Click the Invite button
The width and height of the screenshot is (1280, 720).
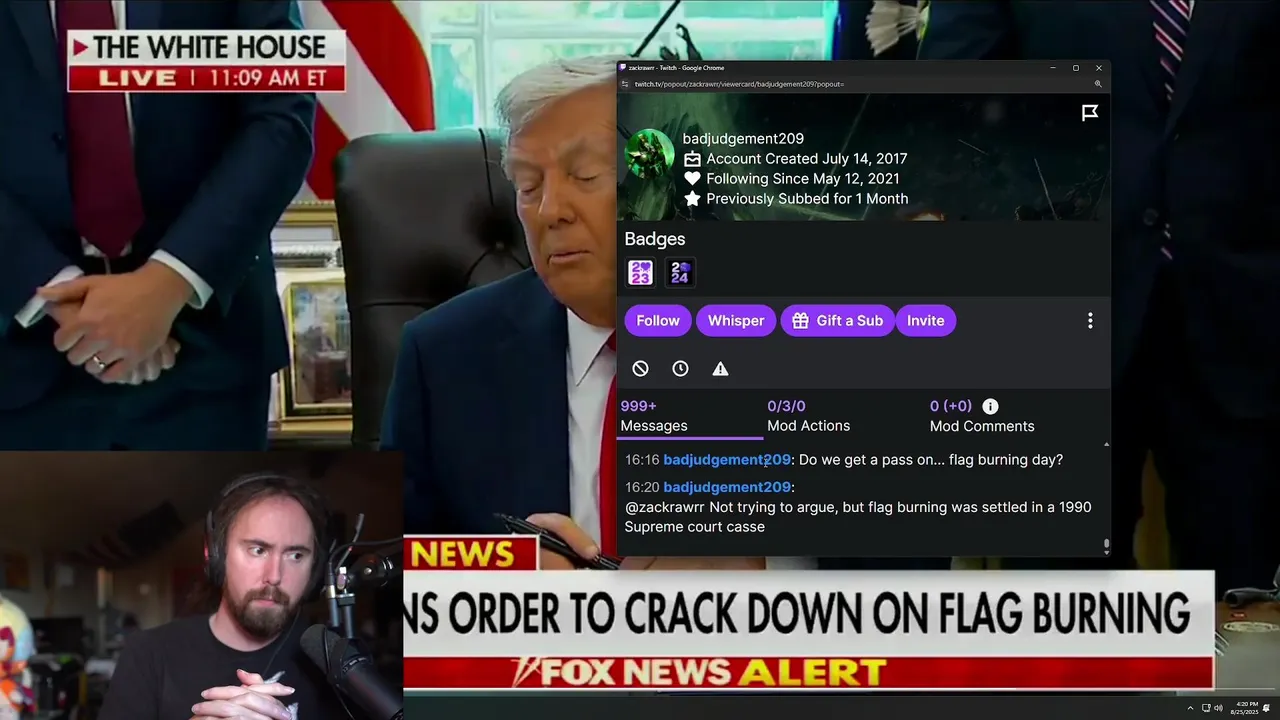click(926, 321)
